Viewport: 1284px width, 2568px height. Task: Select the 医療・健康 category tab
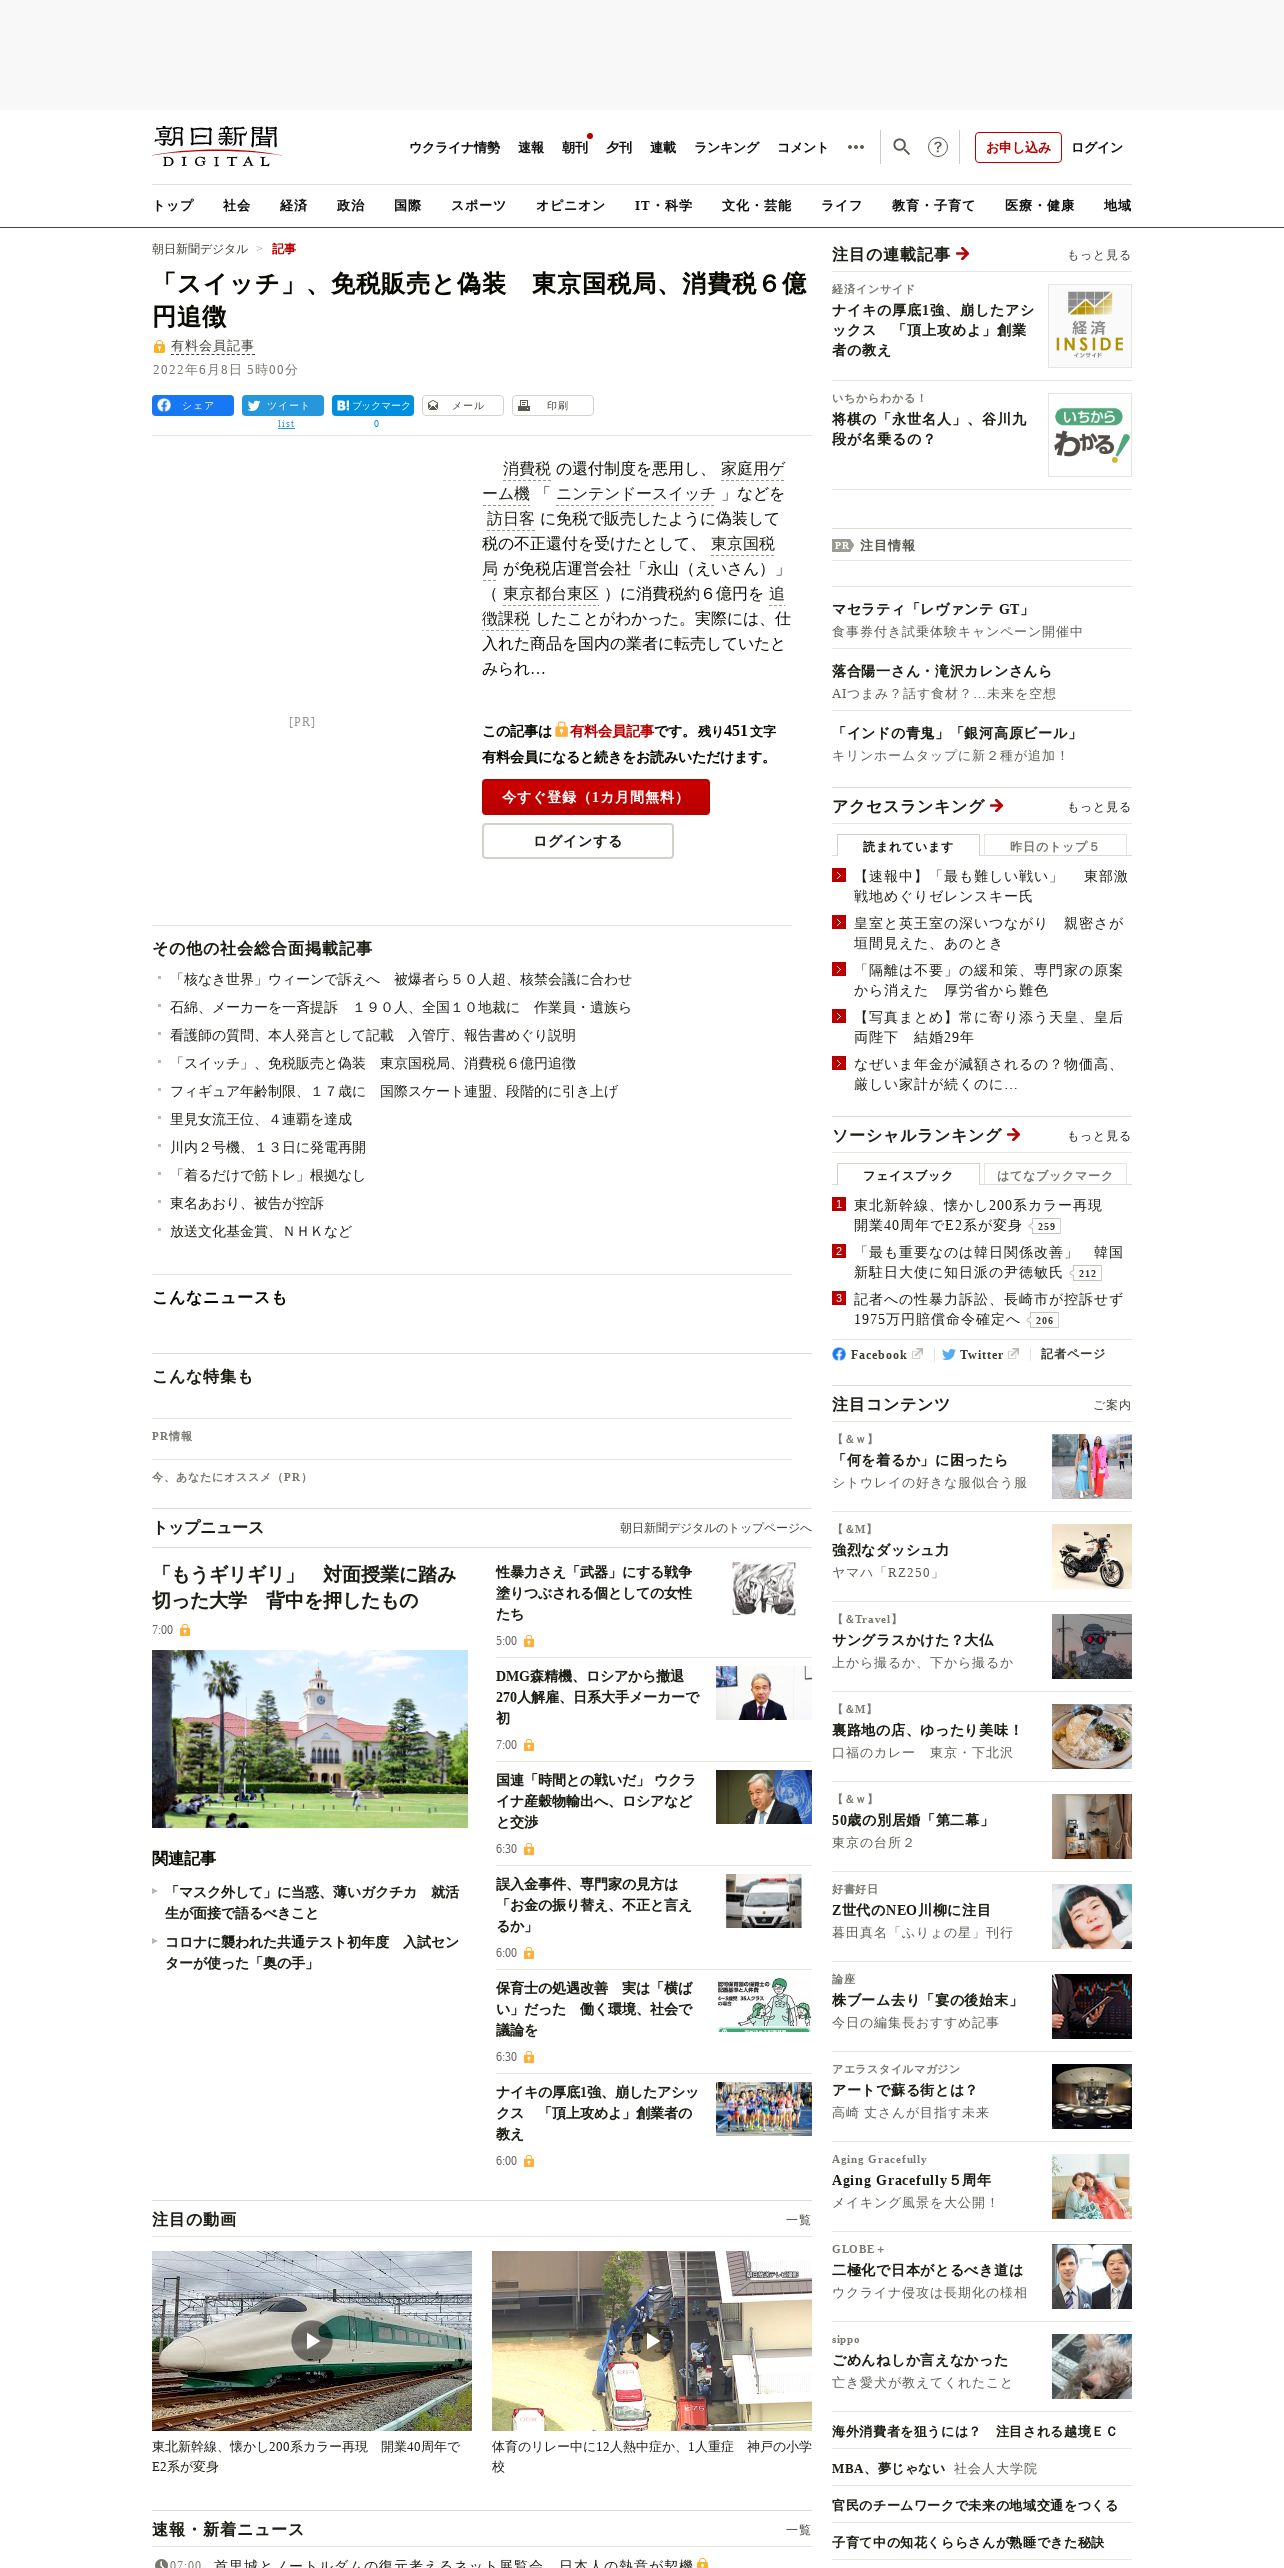1039,205
